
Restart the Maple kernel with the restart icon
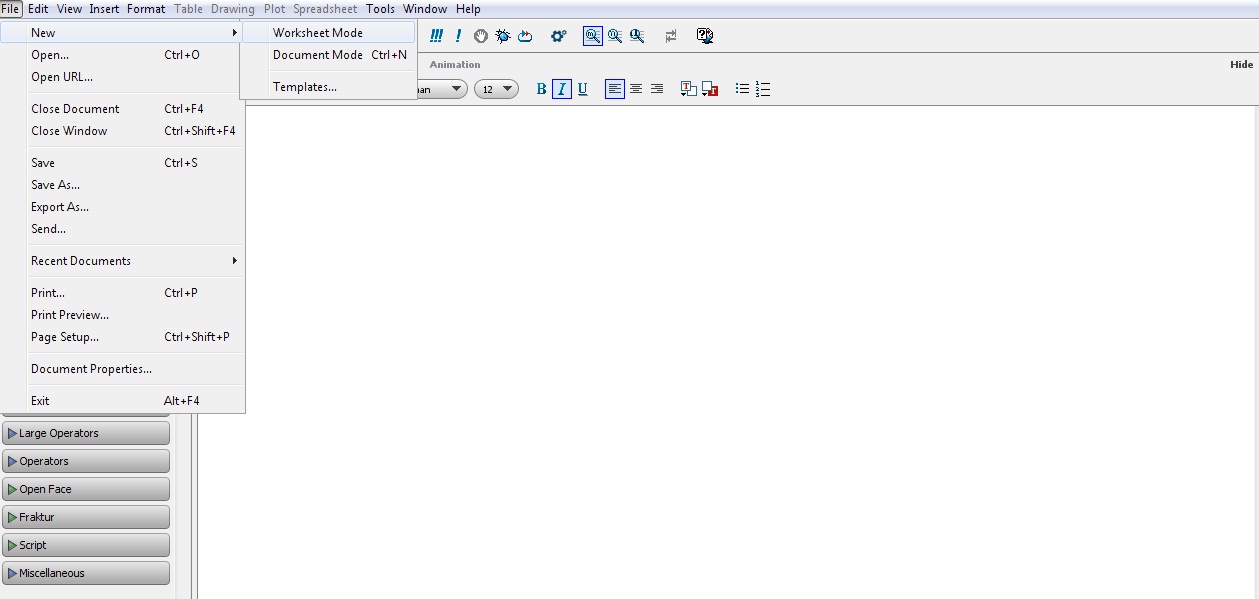(525, 35)
